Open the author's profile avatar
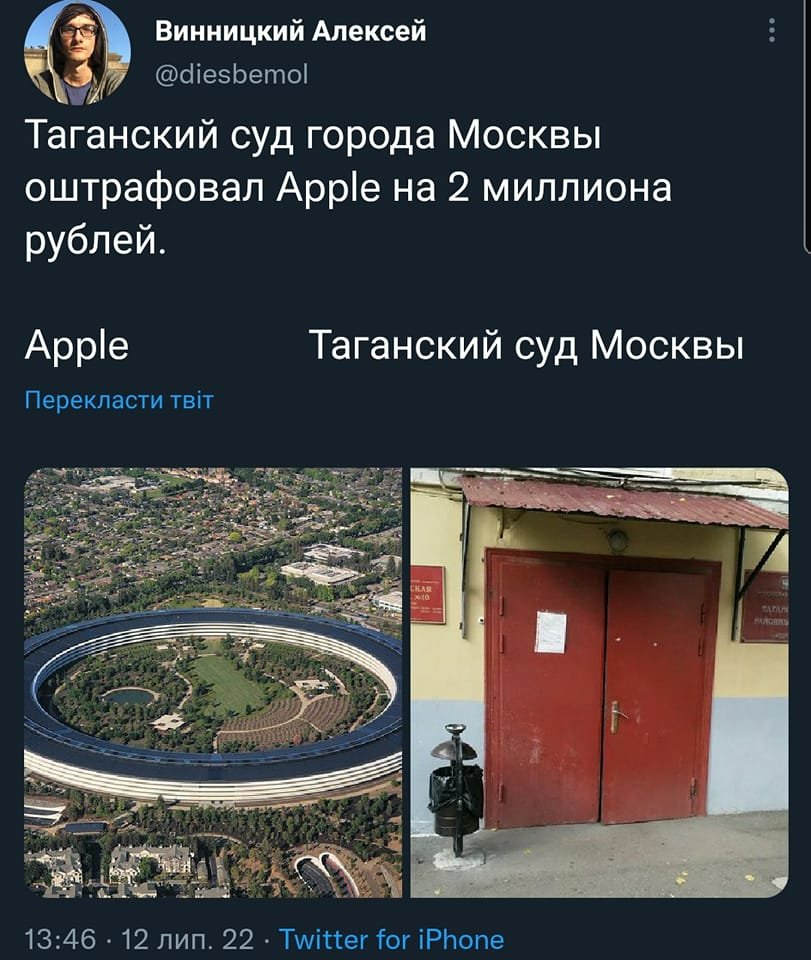 pyautogui.click(x=77, y=53)
